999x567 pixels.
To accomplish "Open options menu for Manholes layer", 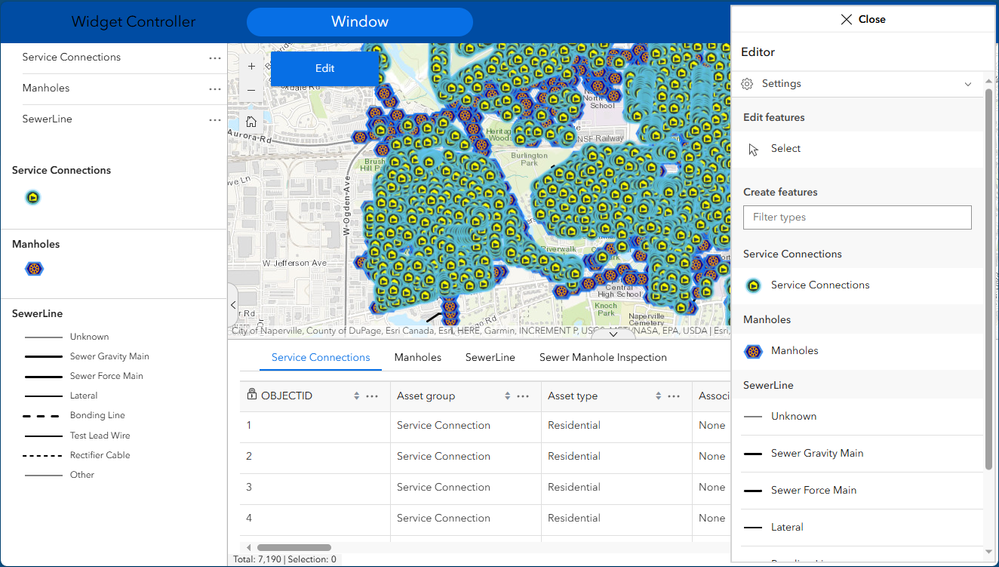I will [x=215, y=89].
